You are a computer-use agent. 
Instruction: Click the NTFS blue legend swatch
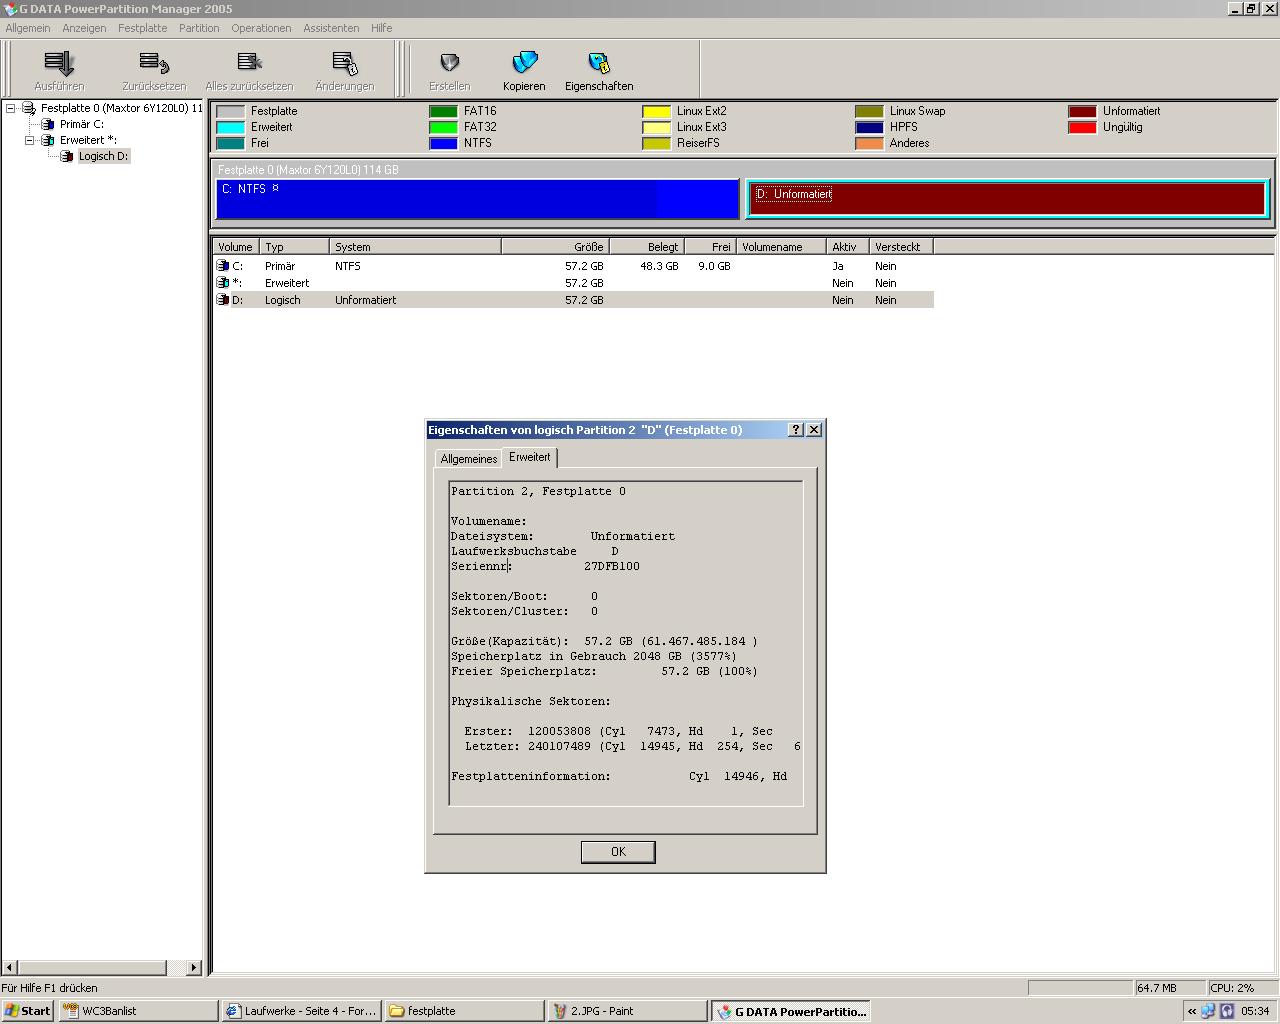click(x=443, y=143)
